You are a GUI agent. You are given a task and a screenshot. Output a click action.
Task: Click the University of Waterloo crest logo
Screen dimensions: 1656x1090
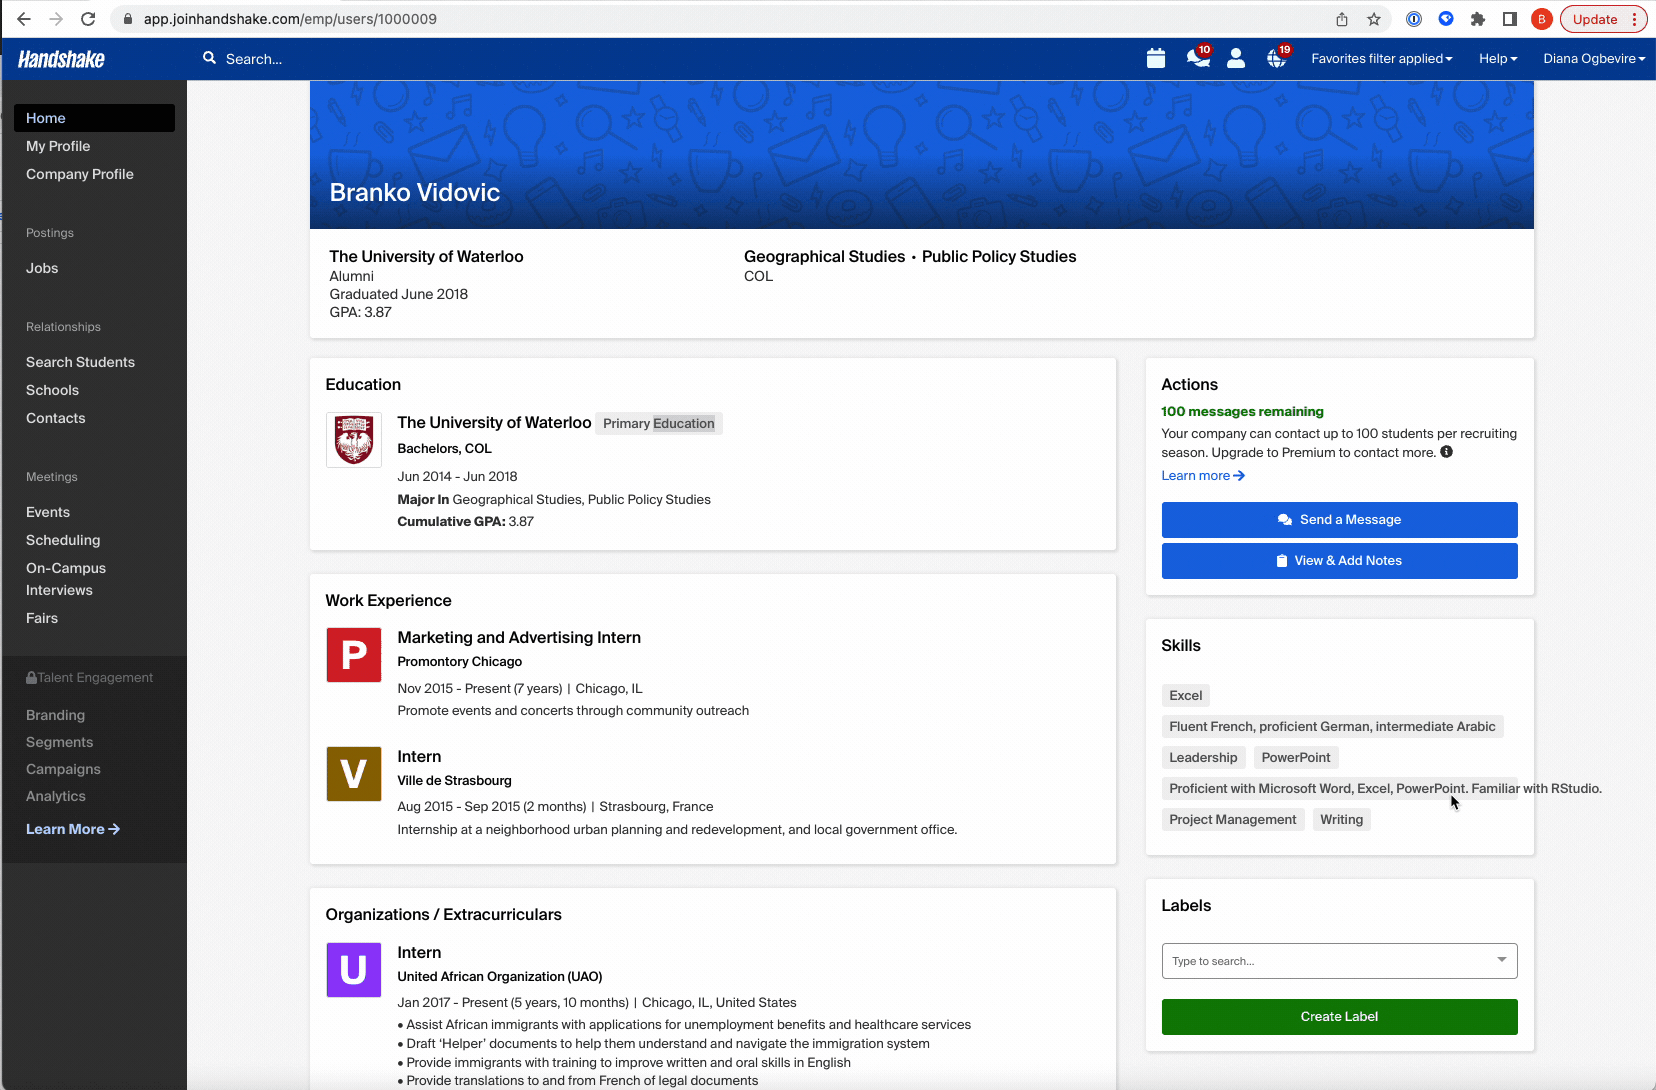[353, 440]
